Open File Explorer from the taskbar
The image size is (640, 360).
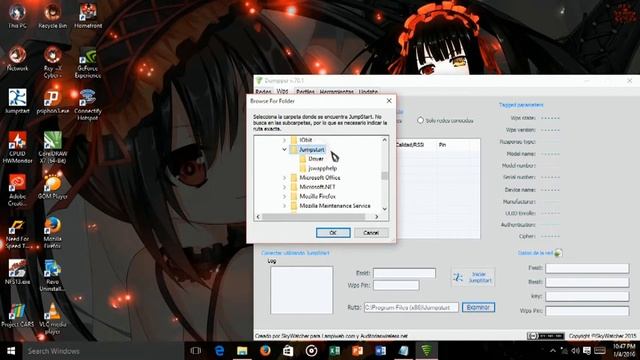pos(242,351)
